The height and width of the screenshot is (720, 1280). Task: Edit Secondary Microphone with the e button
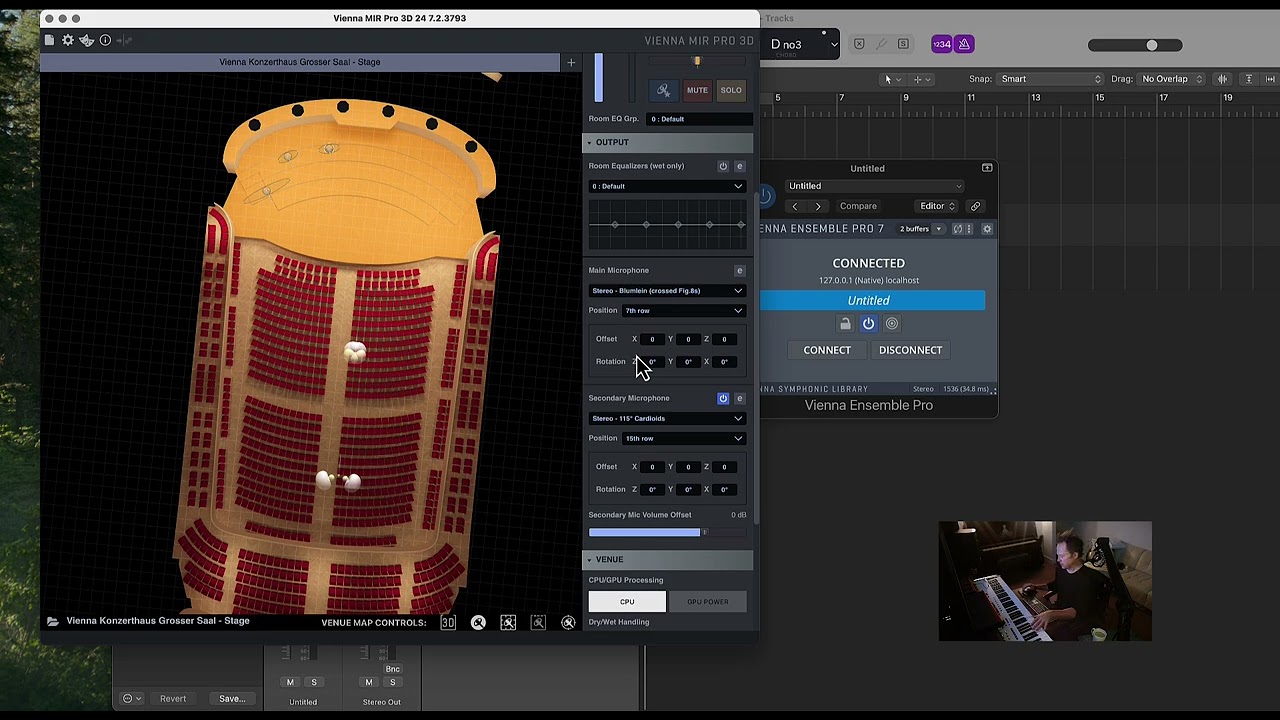click(740, 398)
